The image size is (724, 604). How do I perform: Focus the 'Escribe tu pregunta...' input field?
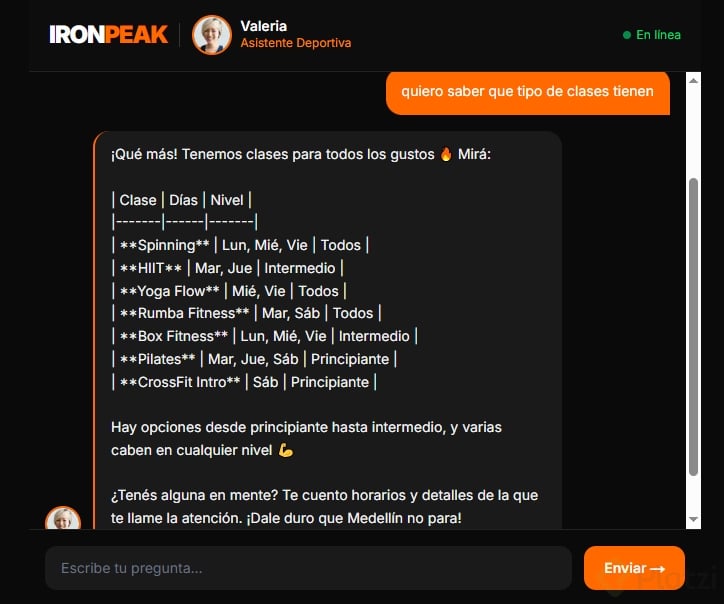click(308, 568)
